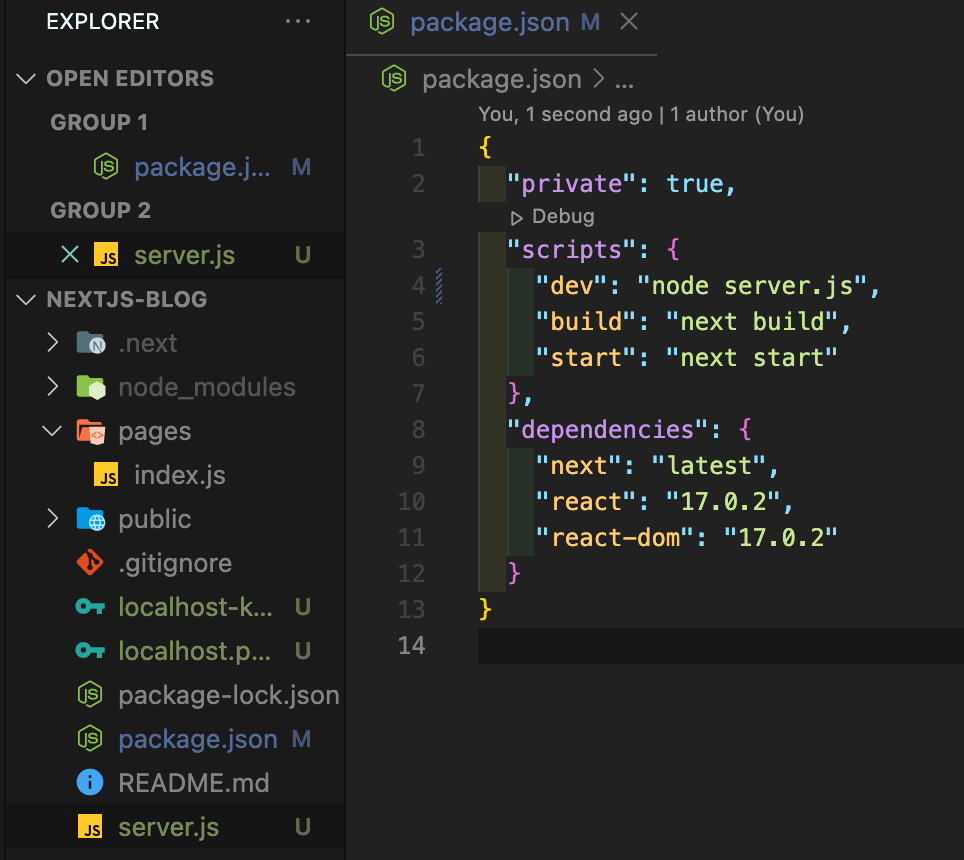This screenshot has width=964, height=860.
Task: Expand the .next folder chevron
Action: (x=53, y=342)
